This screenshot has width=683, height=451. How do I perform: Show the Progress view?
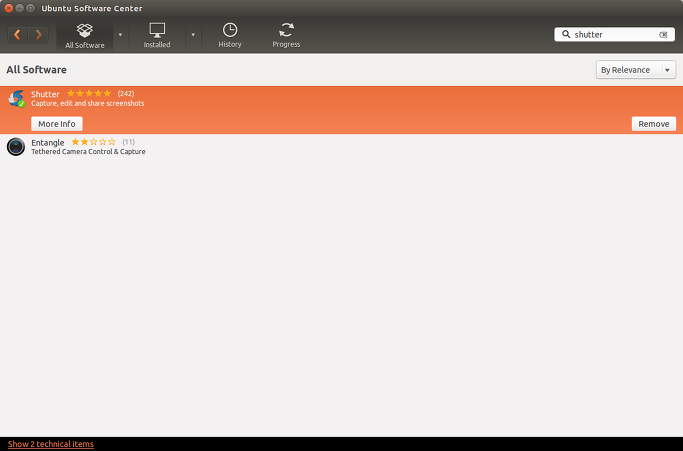point(286,35)
